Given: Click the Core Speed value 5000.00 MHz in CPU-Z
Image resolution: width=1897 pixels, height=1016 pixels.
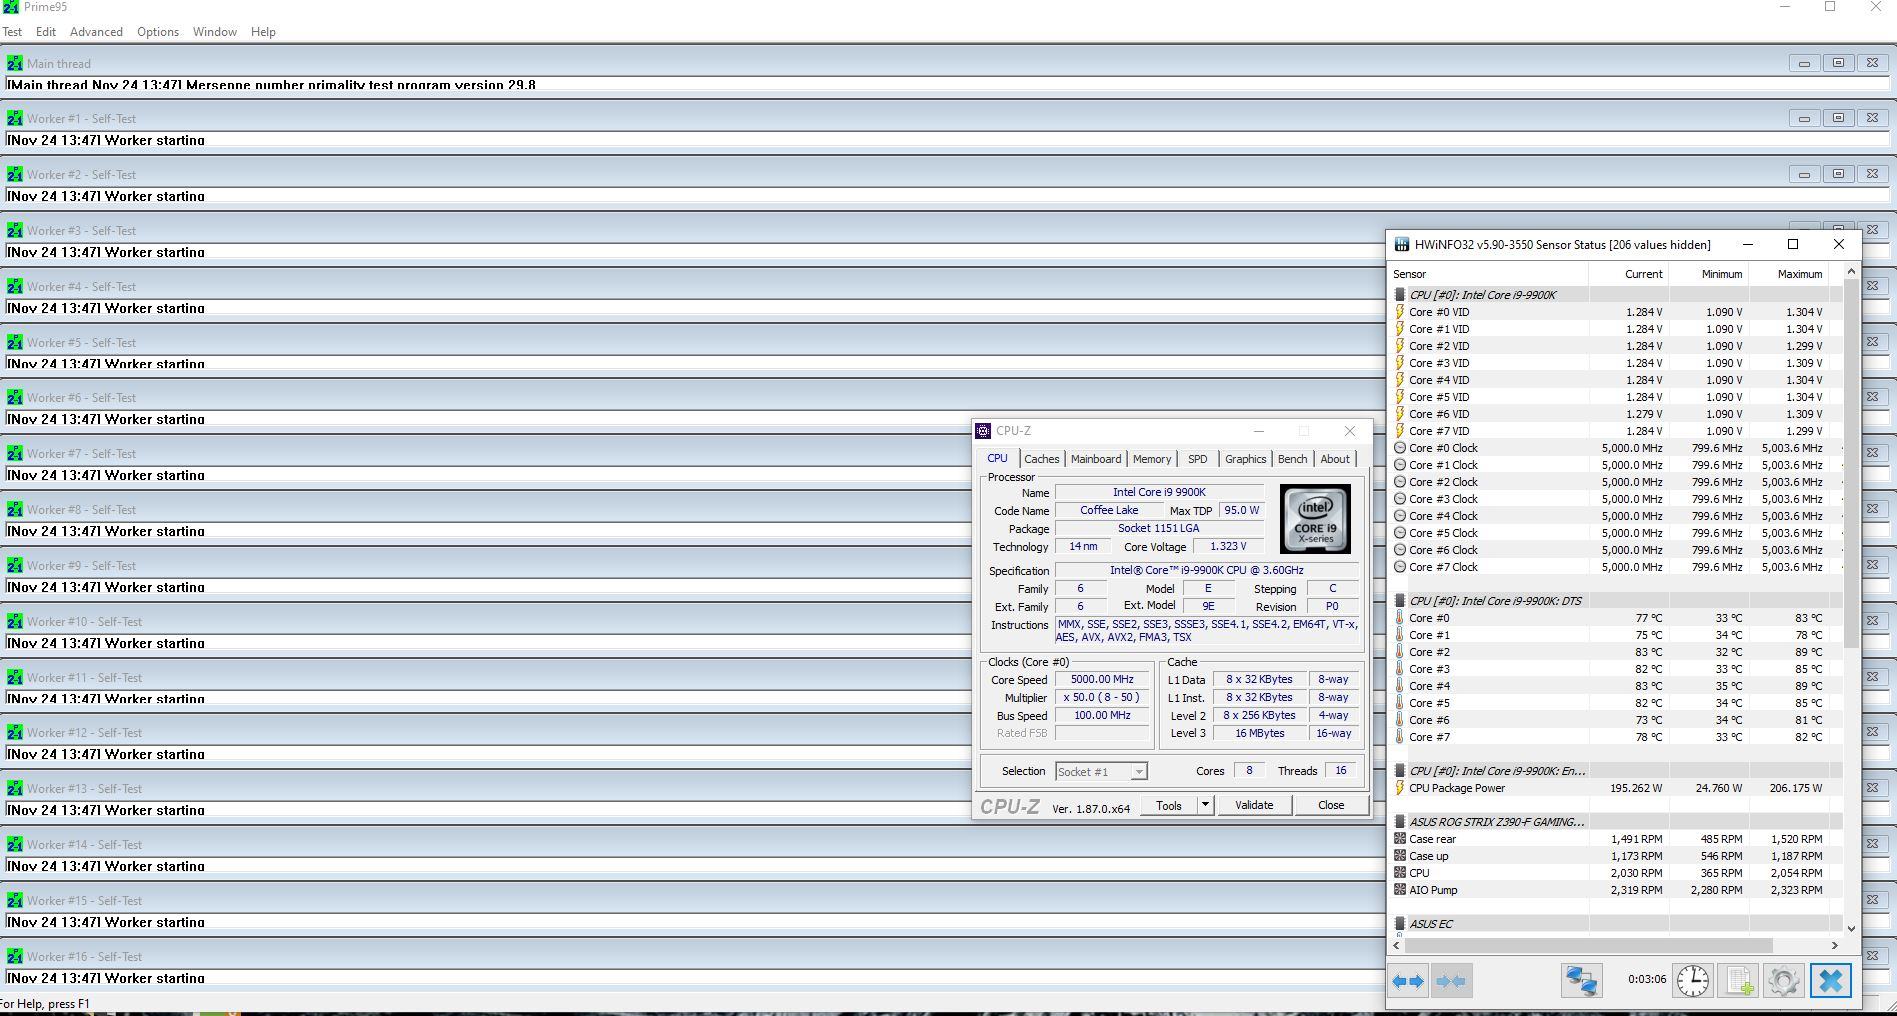Looking at the screenshot, I should pyautogui.click(x=1102, y=679).
